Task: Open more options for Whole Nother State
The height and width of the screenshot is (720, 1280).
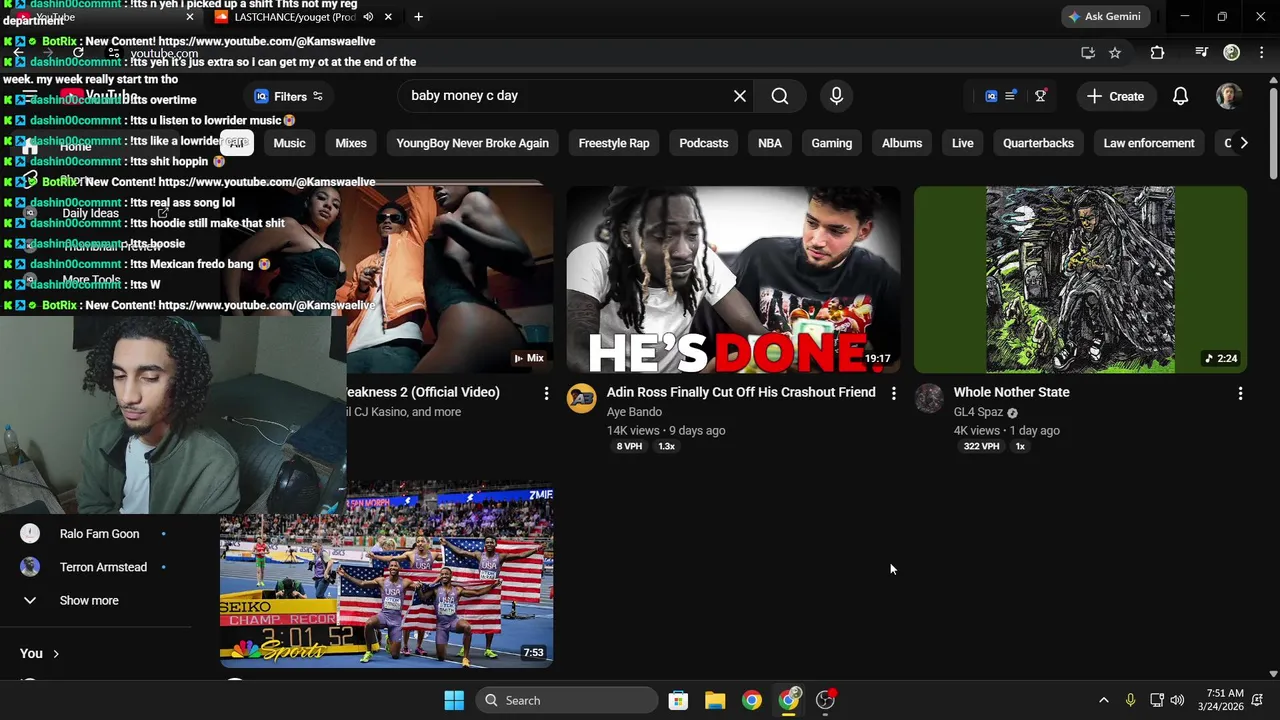Action: (1240, 394)
